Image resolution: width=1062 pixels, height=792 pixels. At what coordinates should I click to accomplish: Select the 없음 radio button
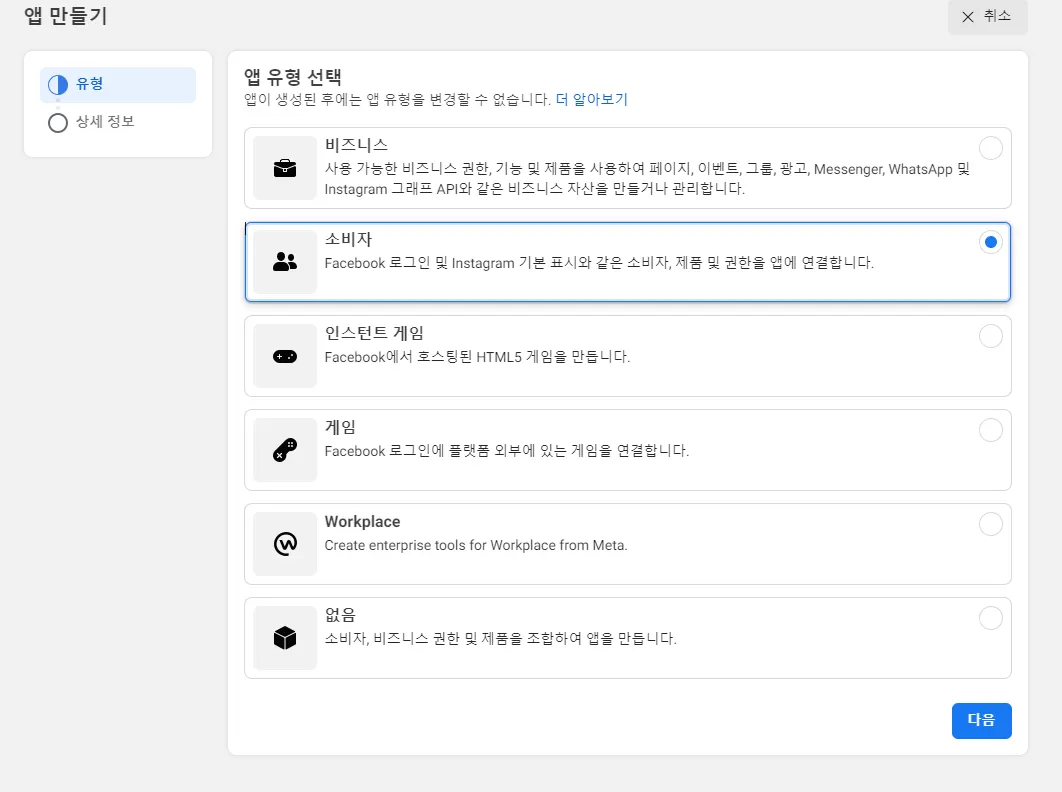click(990, 618)
